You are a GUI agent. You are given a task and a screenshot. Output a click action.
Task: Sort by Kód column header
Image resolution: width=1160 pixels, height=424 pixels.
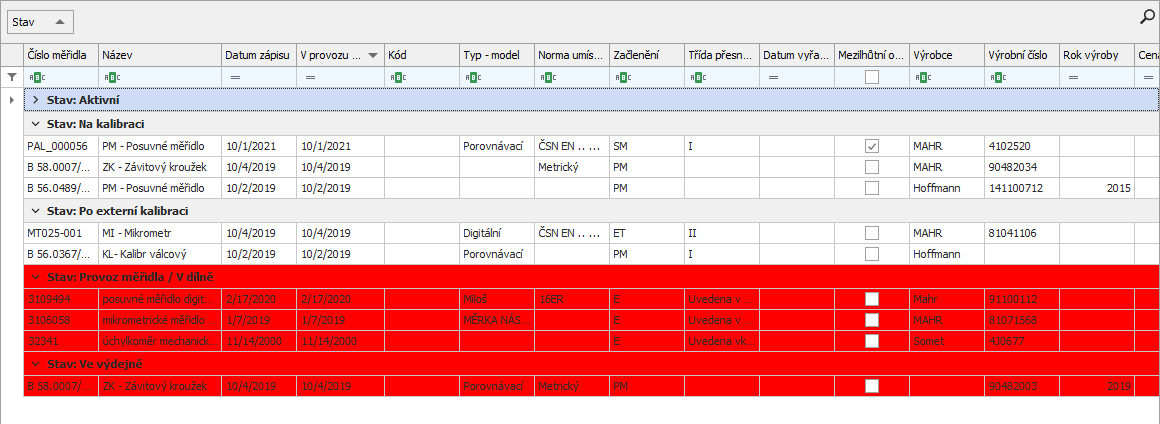(422, 55)
